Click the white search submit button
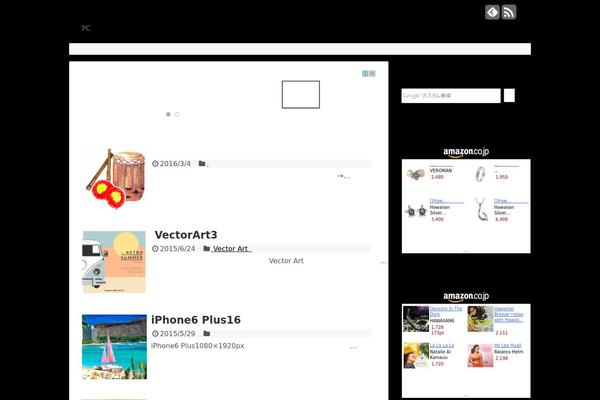The width and height of the screenshot is (600, 400). [x=509, y=95]
